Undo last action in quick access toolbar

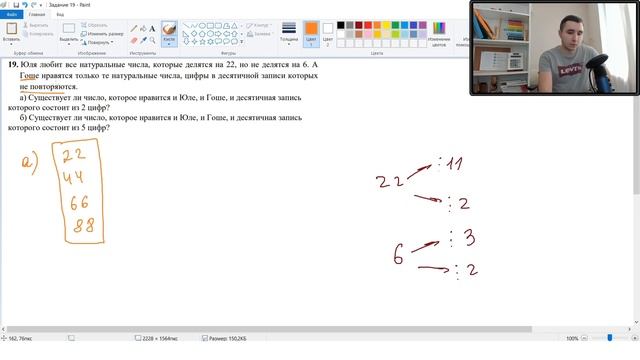(25, 5)
